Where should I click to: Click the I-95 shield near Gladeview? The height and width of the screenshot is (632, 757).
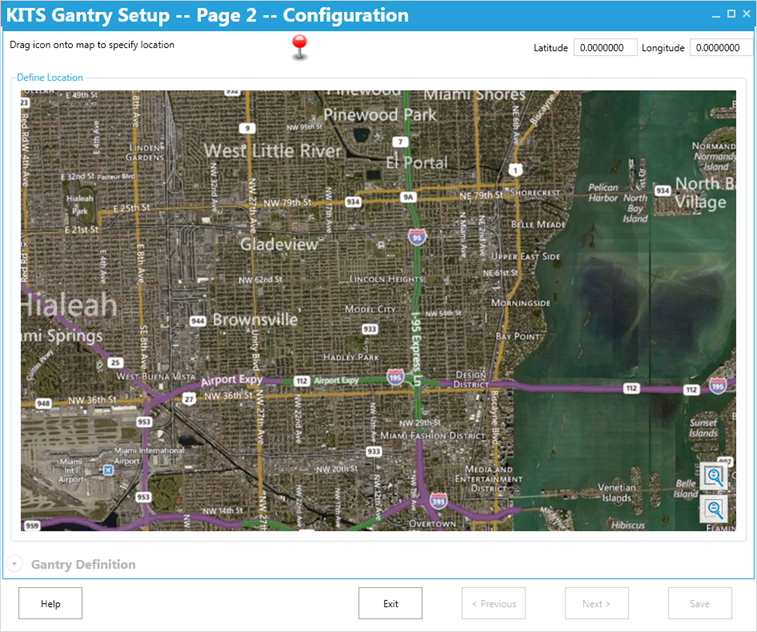(417, 237)
